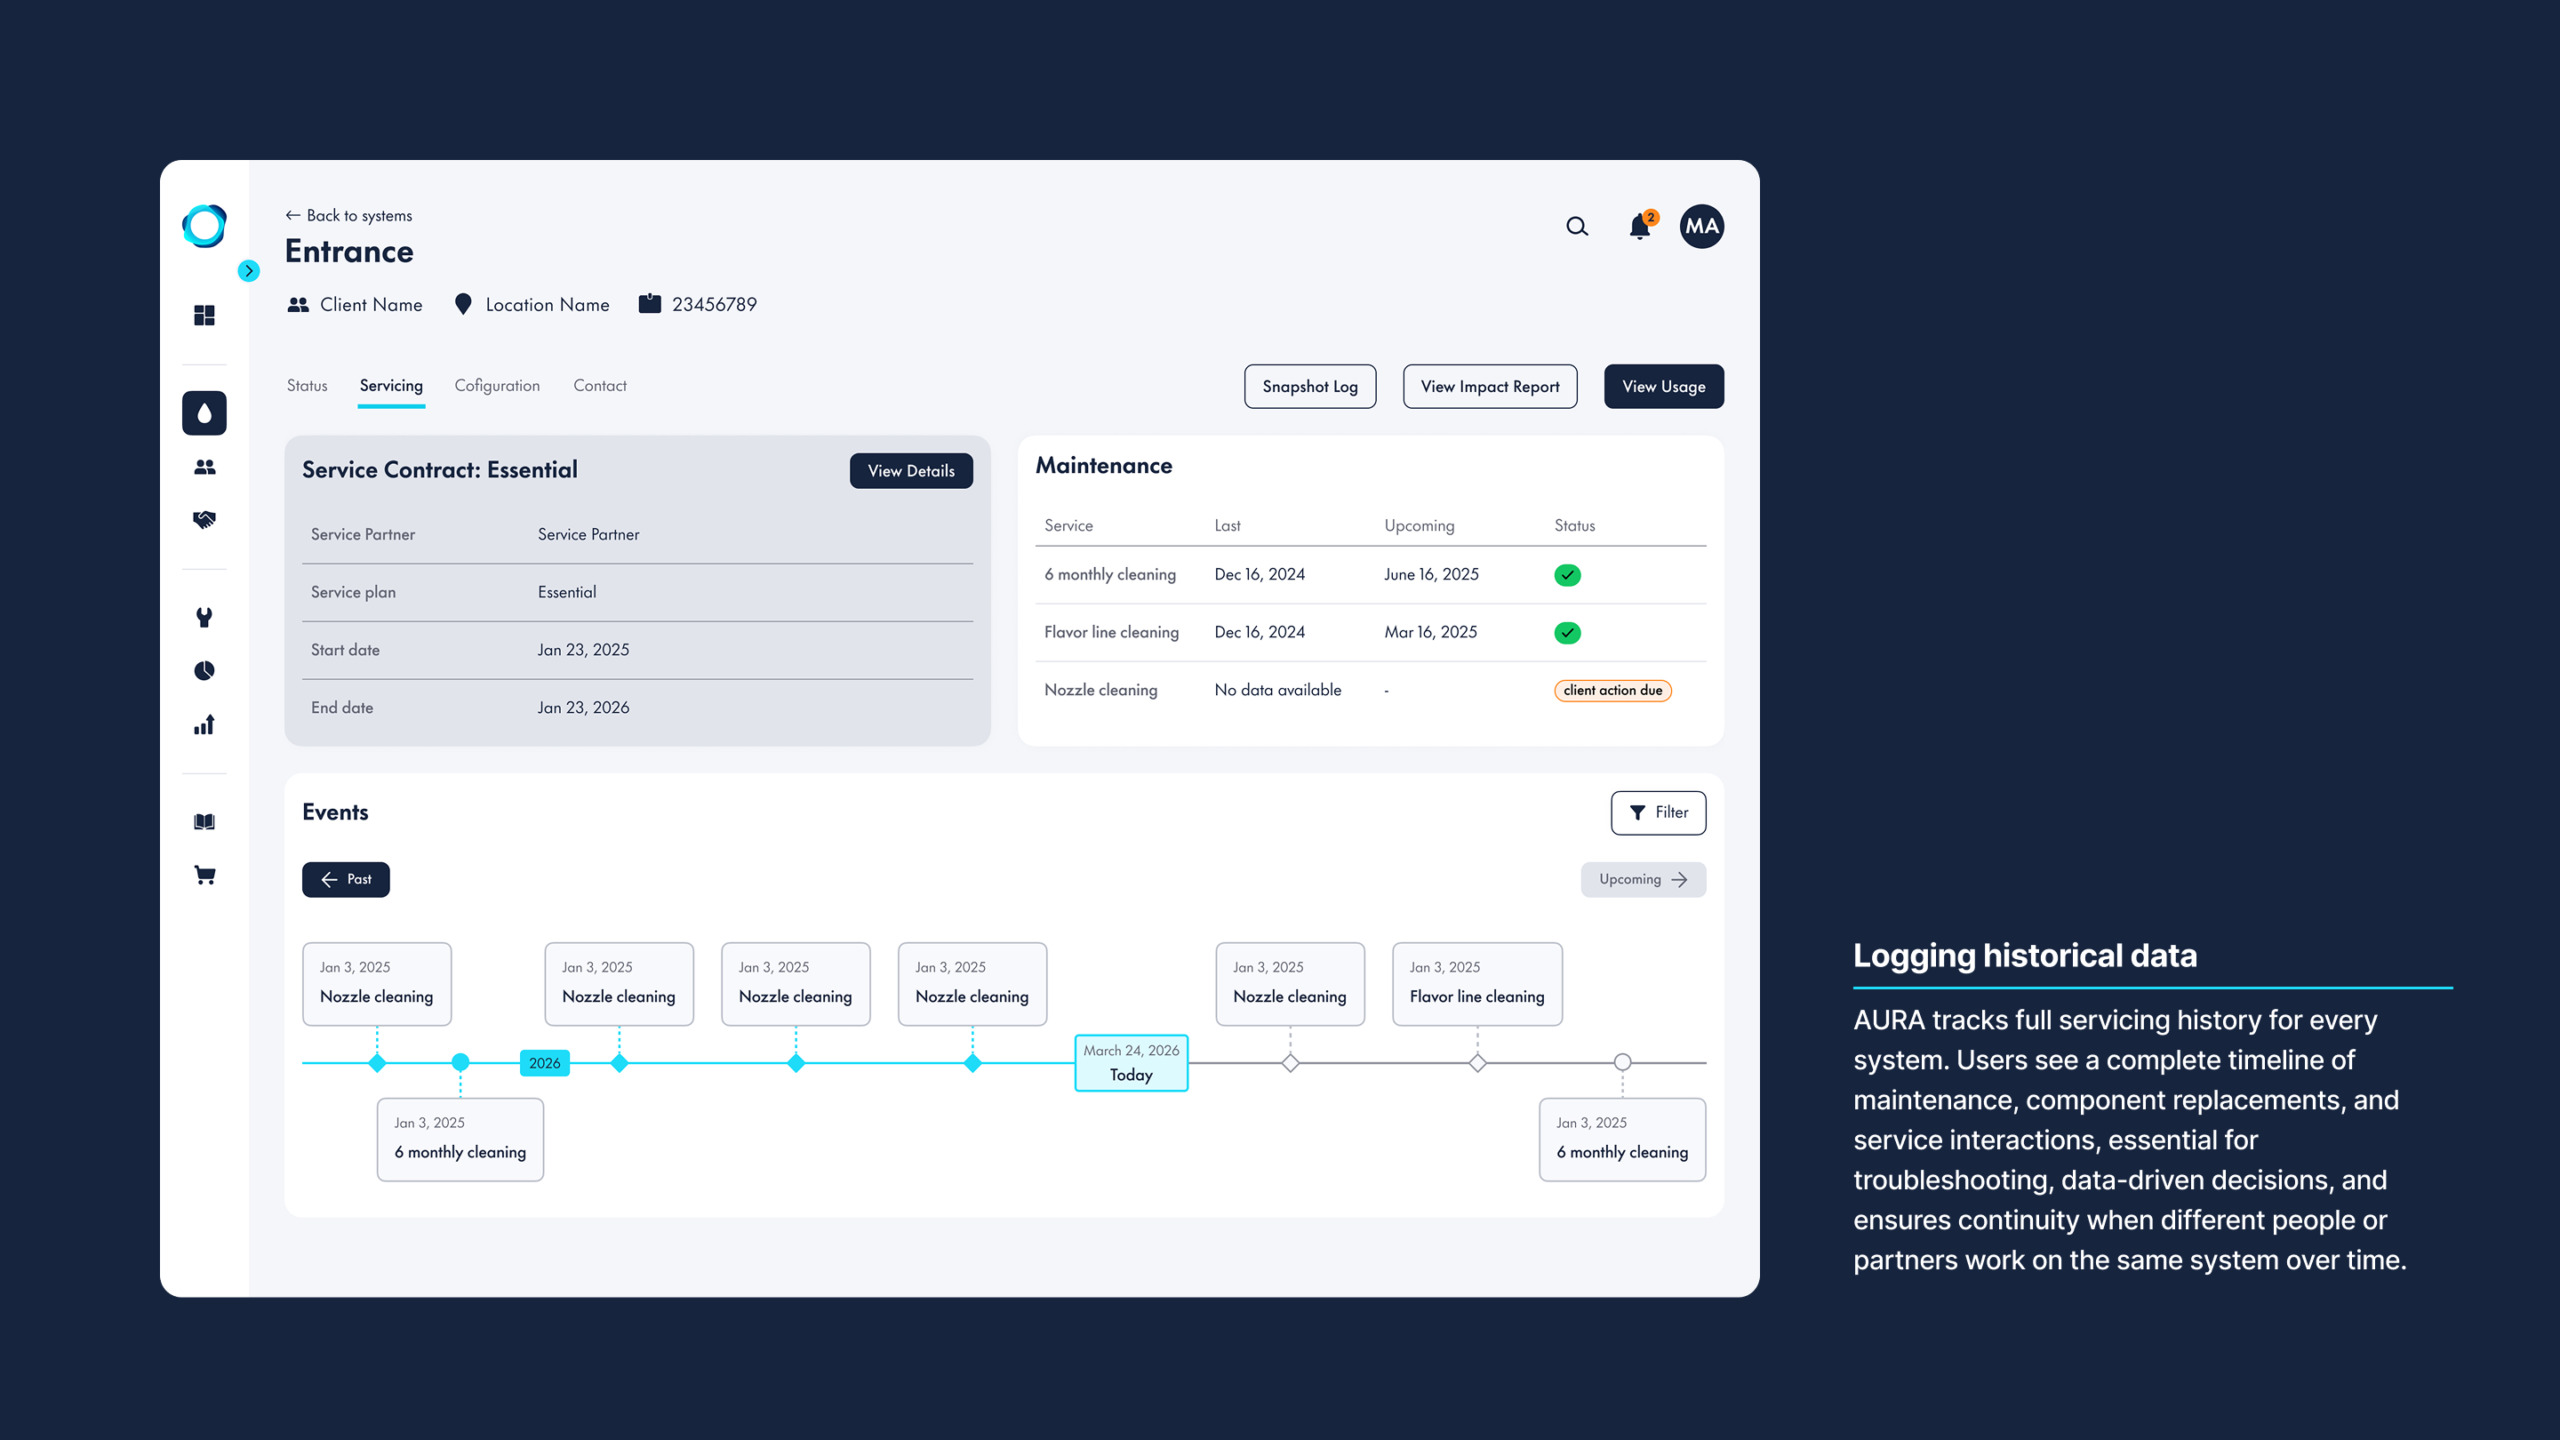Open the Upcoming events section
2560x1440 pixels.
click(x=1643, y=879)
